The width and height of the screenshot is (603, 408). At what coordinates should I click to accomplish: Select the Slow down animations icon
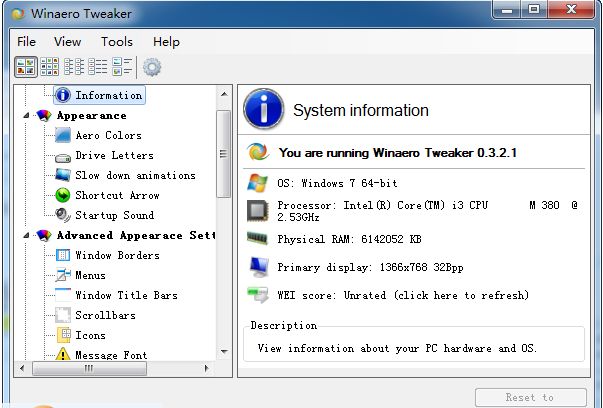pyautogui.click(x=62, y=175)
